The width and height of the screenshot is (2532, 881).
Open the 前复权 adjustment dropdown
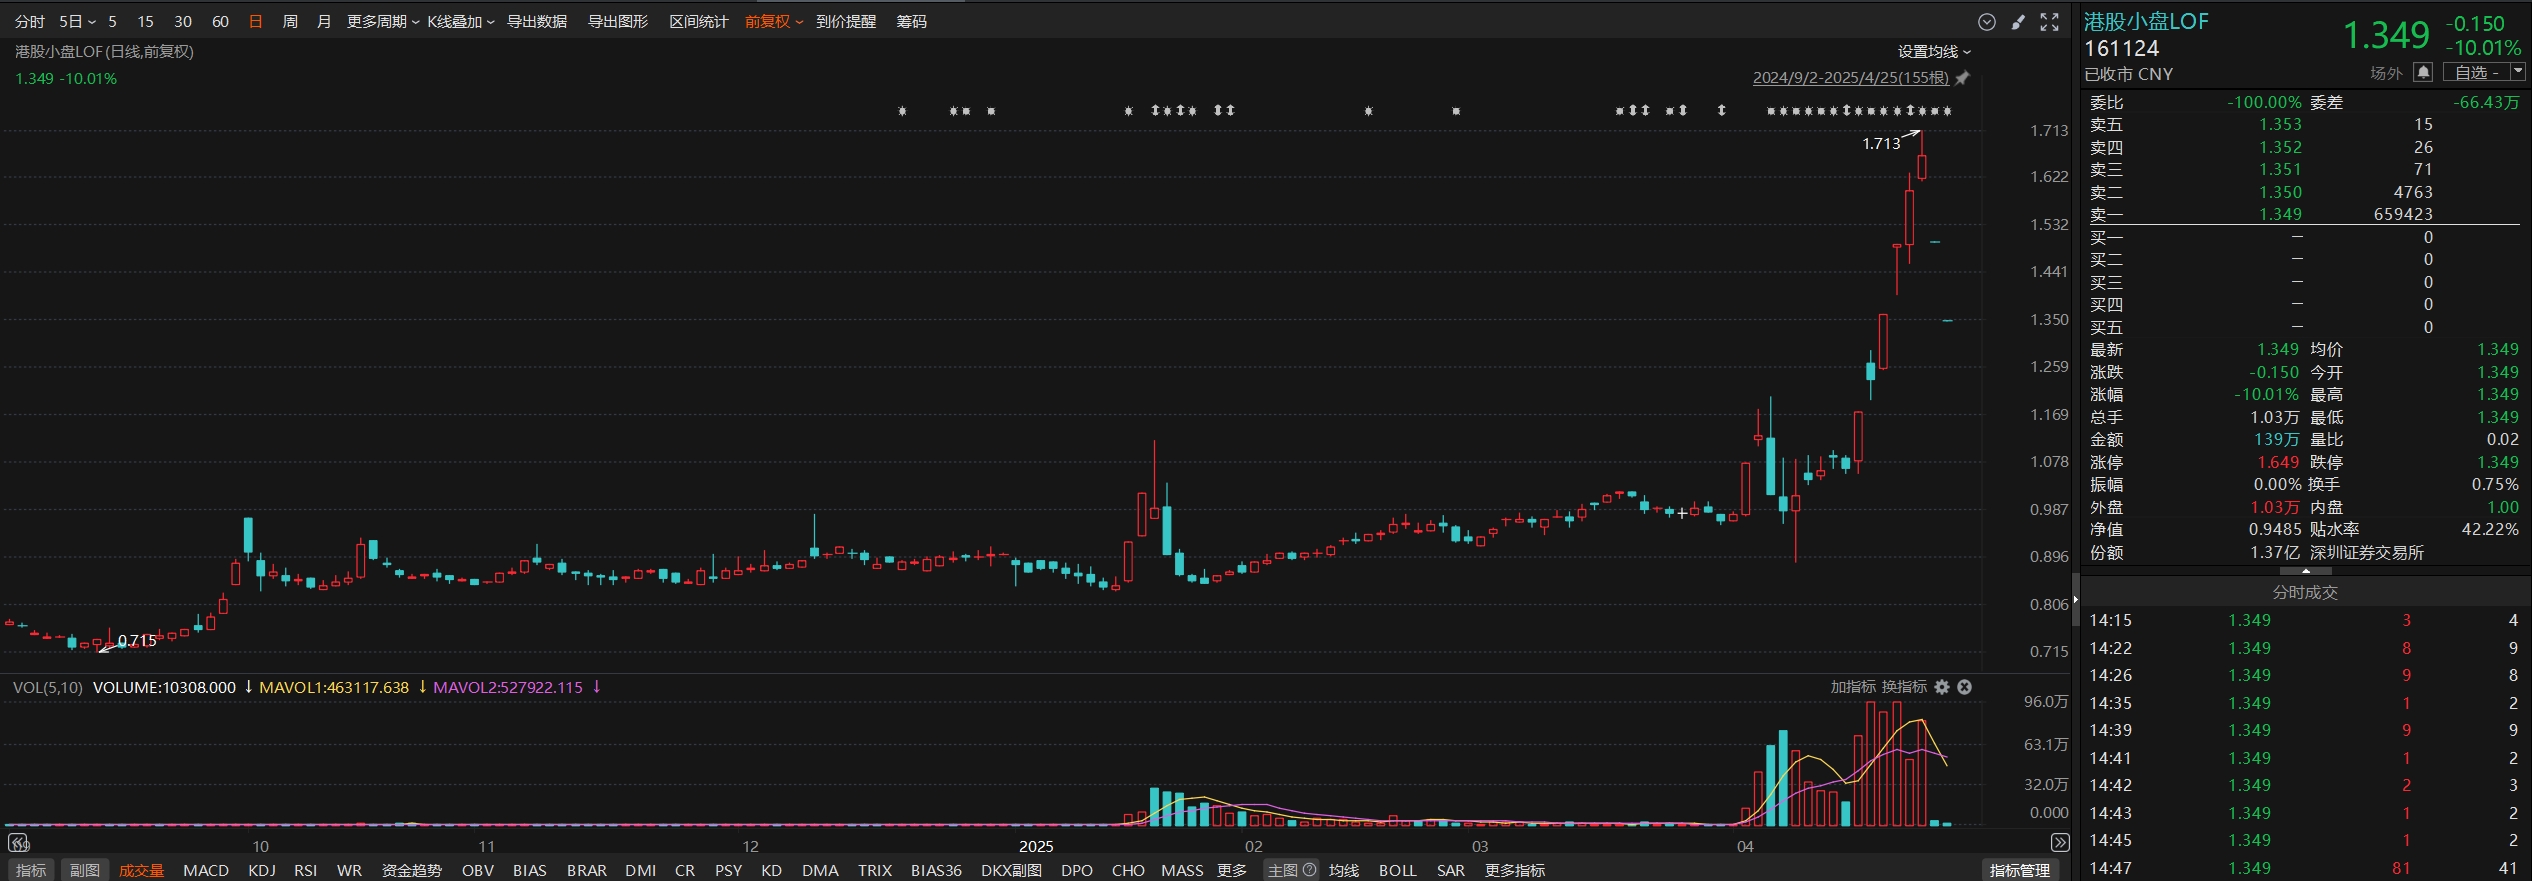coord(773,22)
